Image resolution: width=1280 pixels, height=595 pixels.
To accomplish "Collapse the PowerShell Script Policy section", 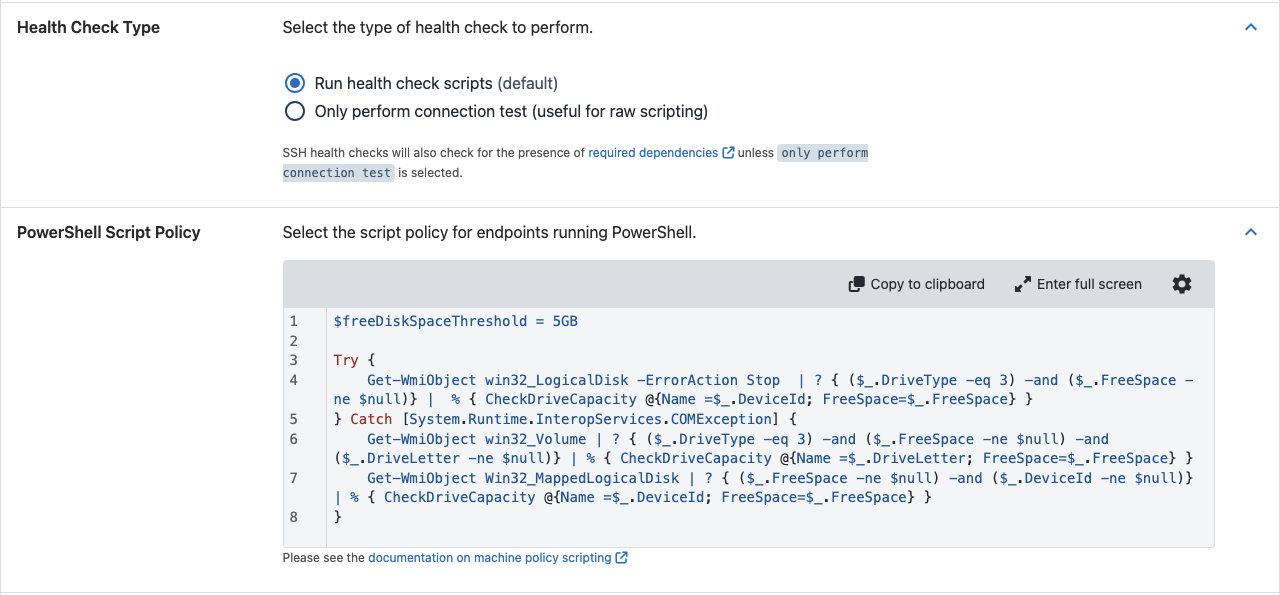I will point(1250,232).
